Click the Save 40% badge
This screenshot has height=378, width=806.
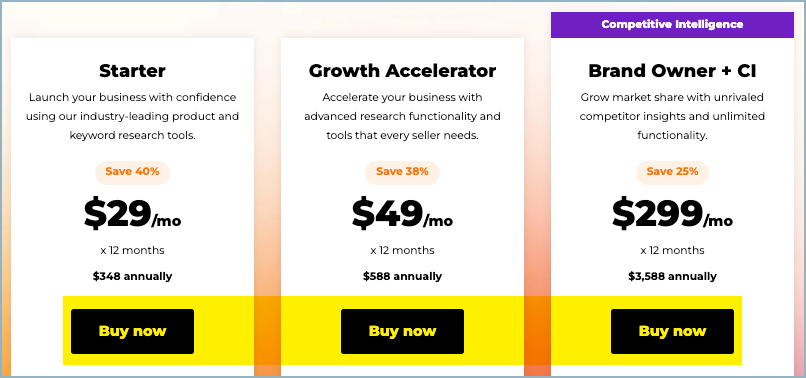tap(132, 172)
